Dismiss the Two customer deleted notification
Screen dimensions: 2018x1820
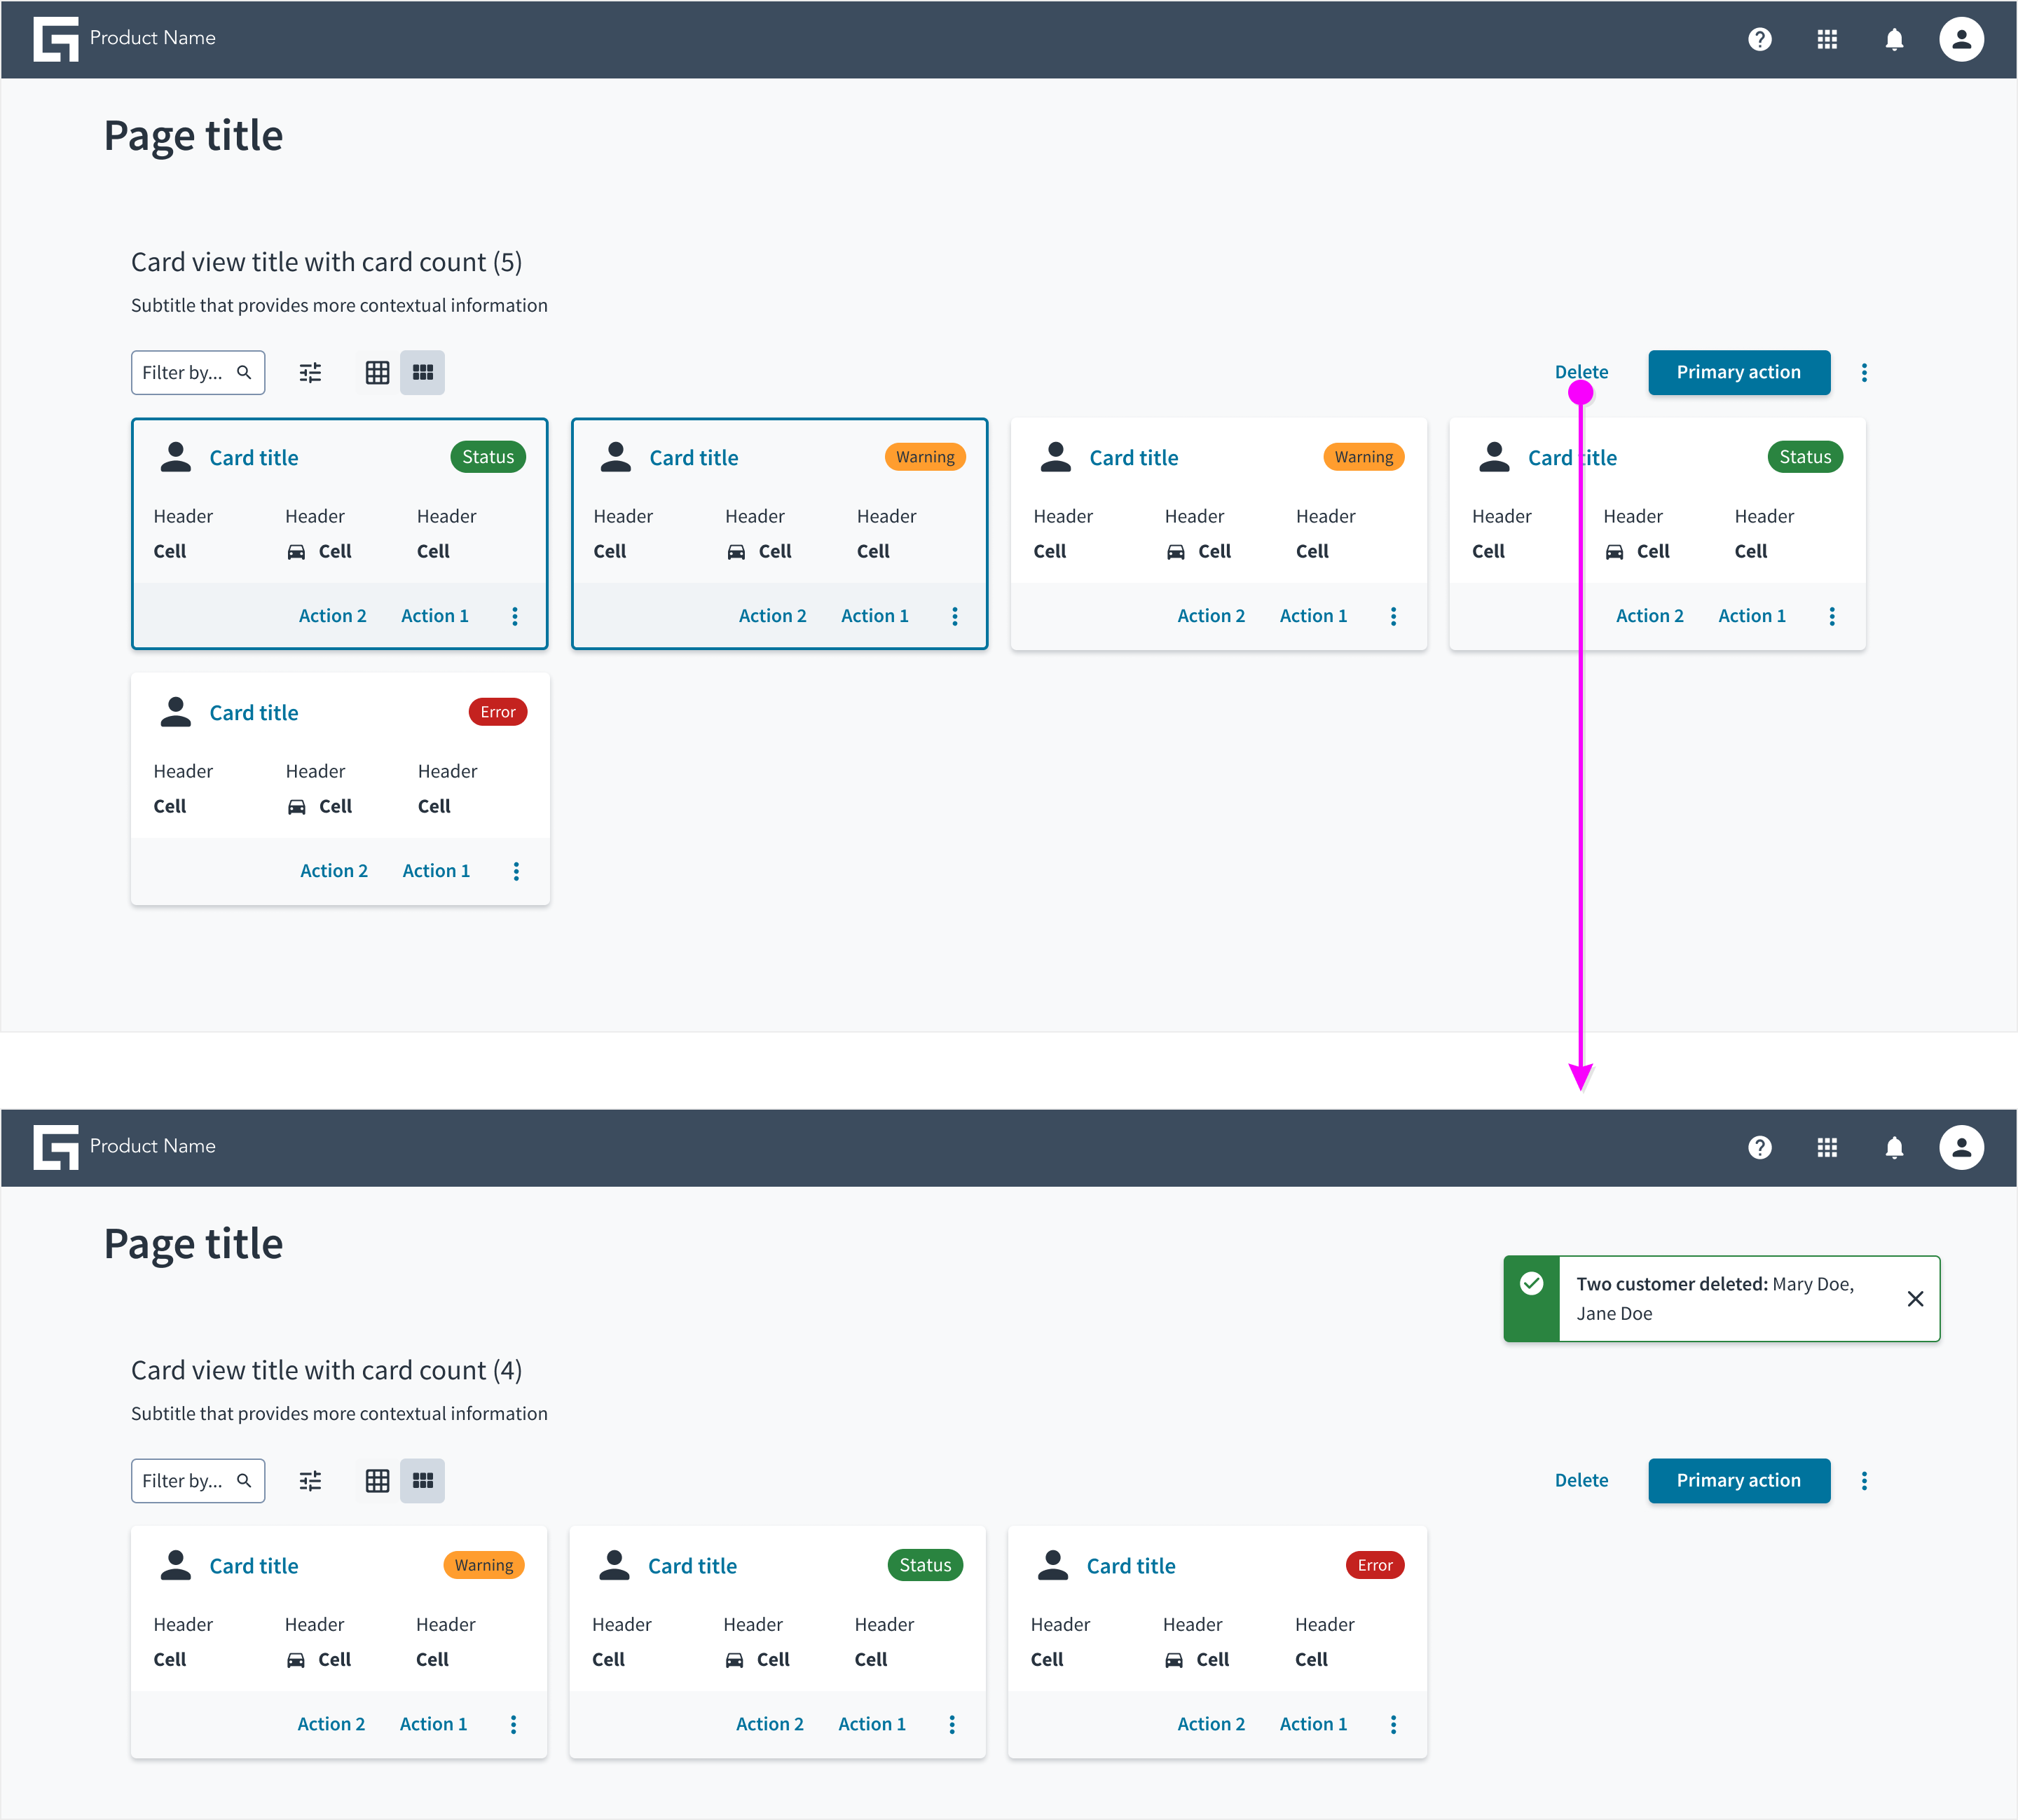point(1914,1298)
